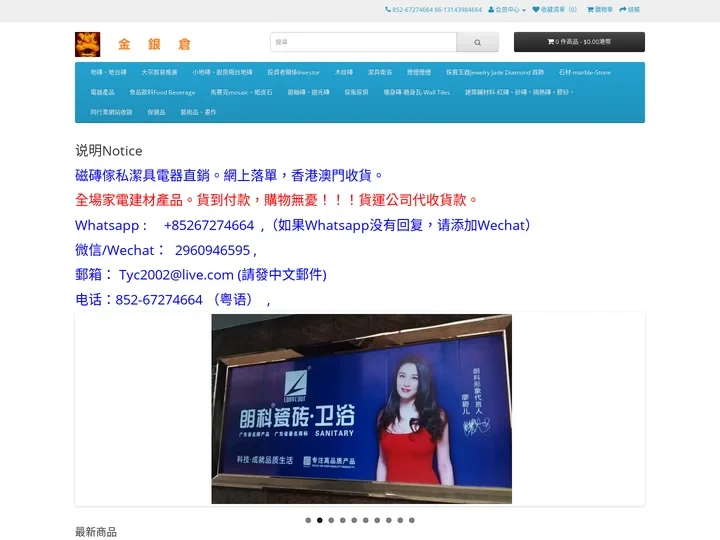Open the 地磚、地台磚 category

click(108, 72)
